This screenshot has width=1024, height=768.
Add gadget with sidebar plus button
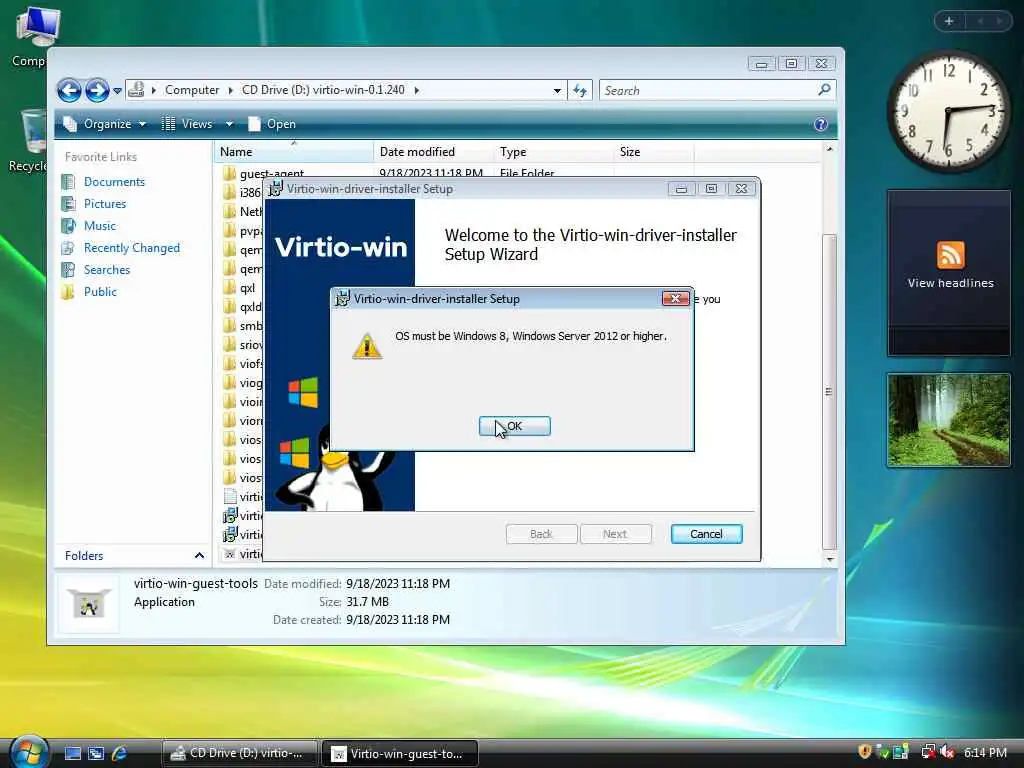pyautogui.click(x=949, y=21)
